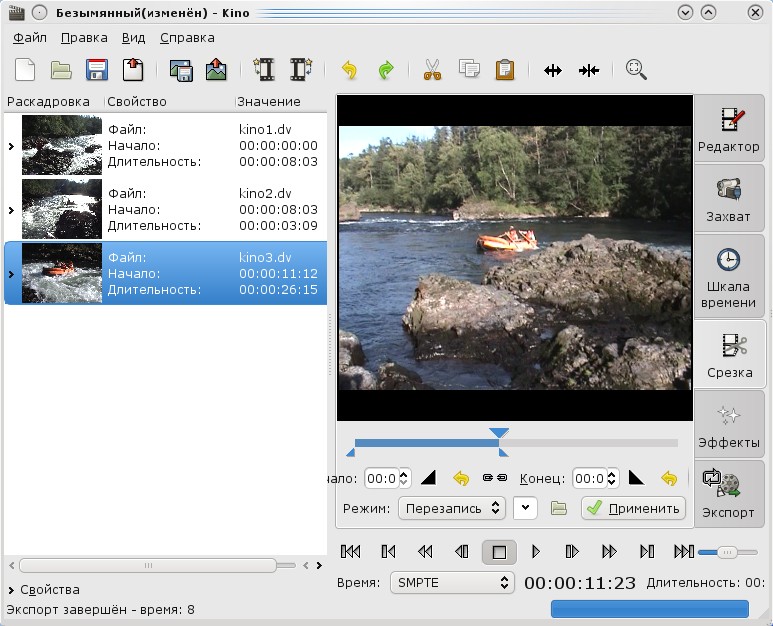Viewport: 773px width, 626px height.
Task: Open the Экспорт panel
Action: (x=729, y=494)
